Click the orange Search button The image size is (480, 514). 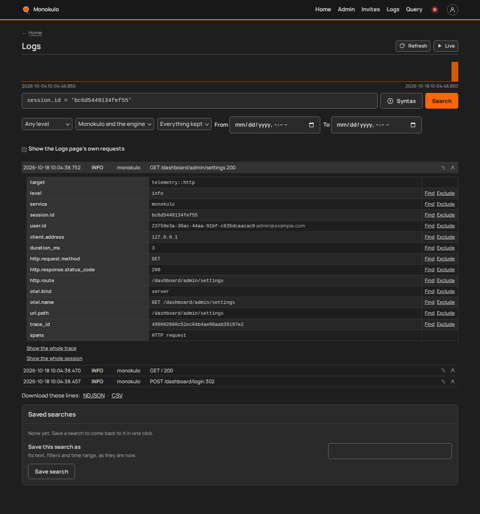click(442, 101)
